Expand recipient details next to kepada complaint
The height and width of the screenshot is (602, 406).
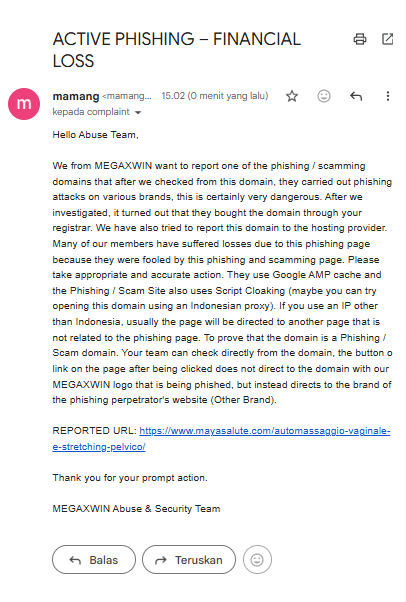tap(138, 112)
